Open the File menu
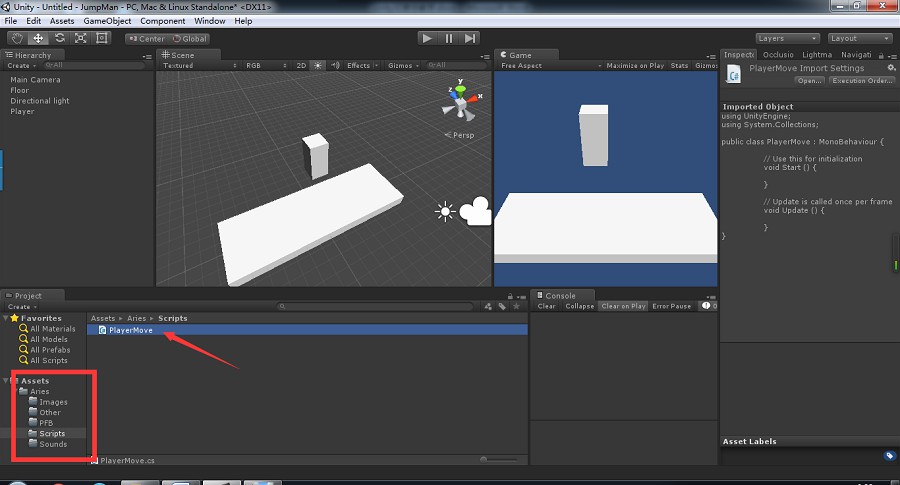900x485 pixels. coord(11,21)
